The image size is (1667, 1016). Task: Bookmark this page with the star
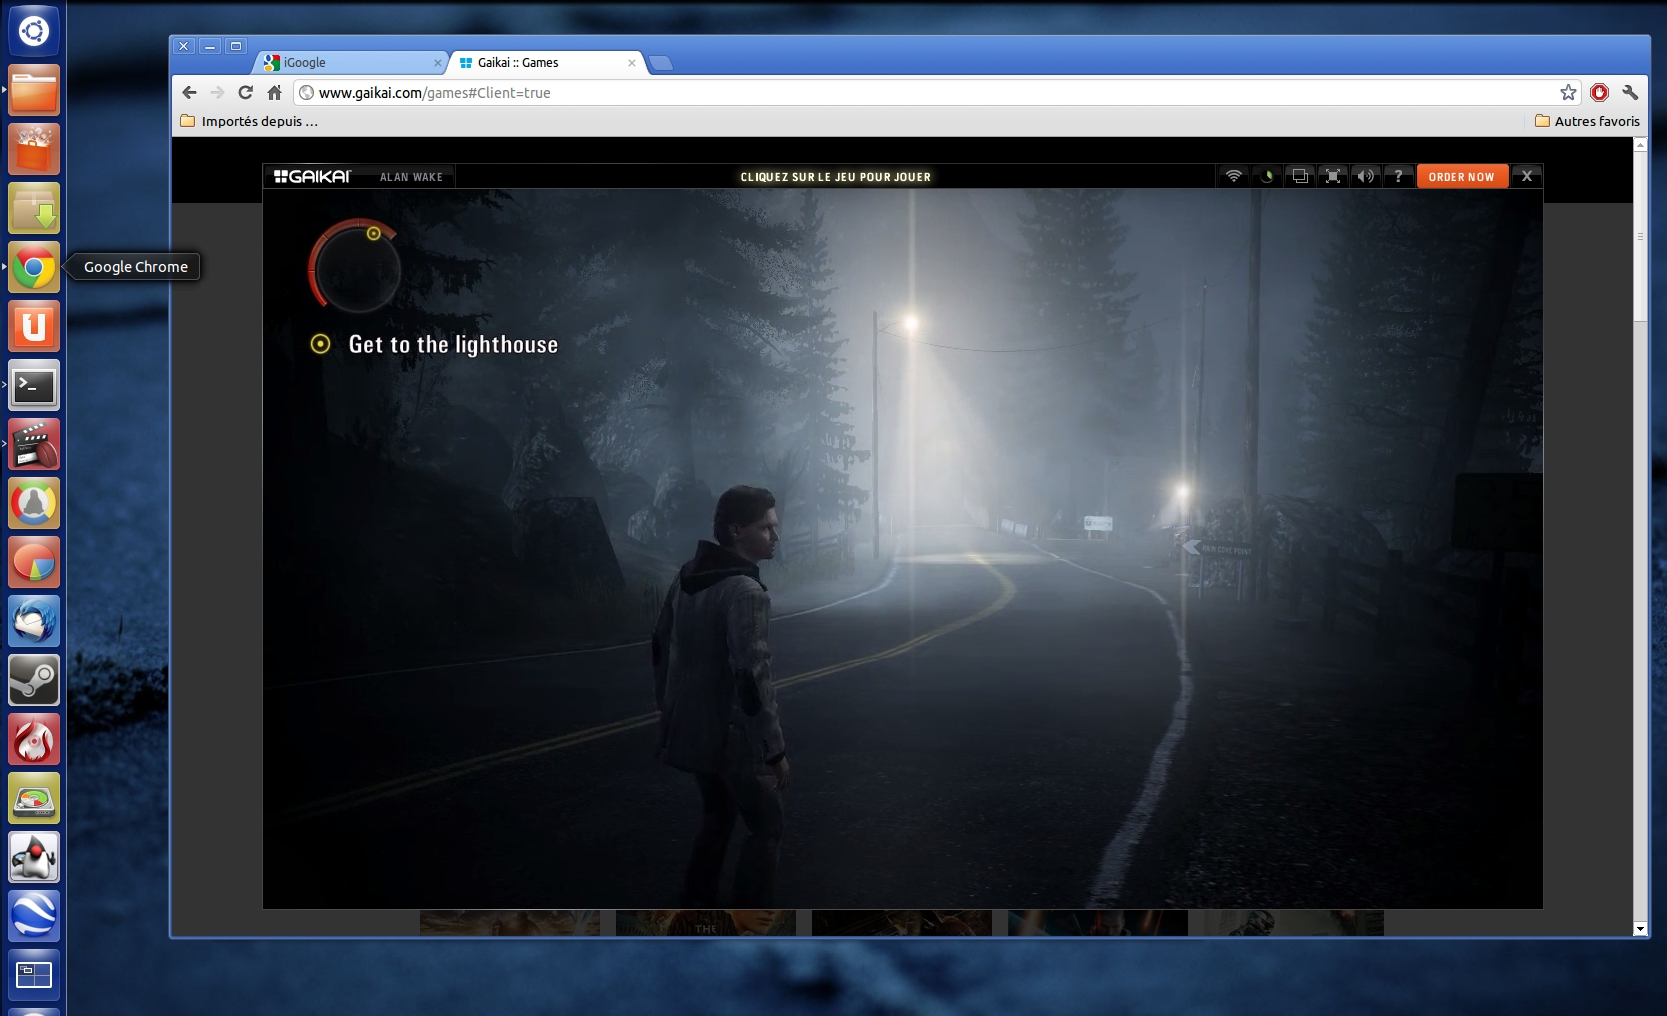coord(1568,93)
